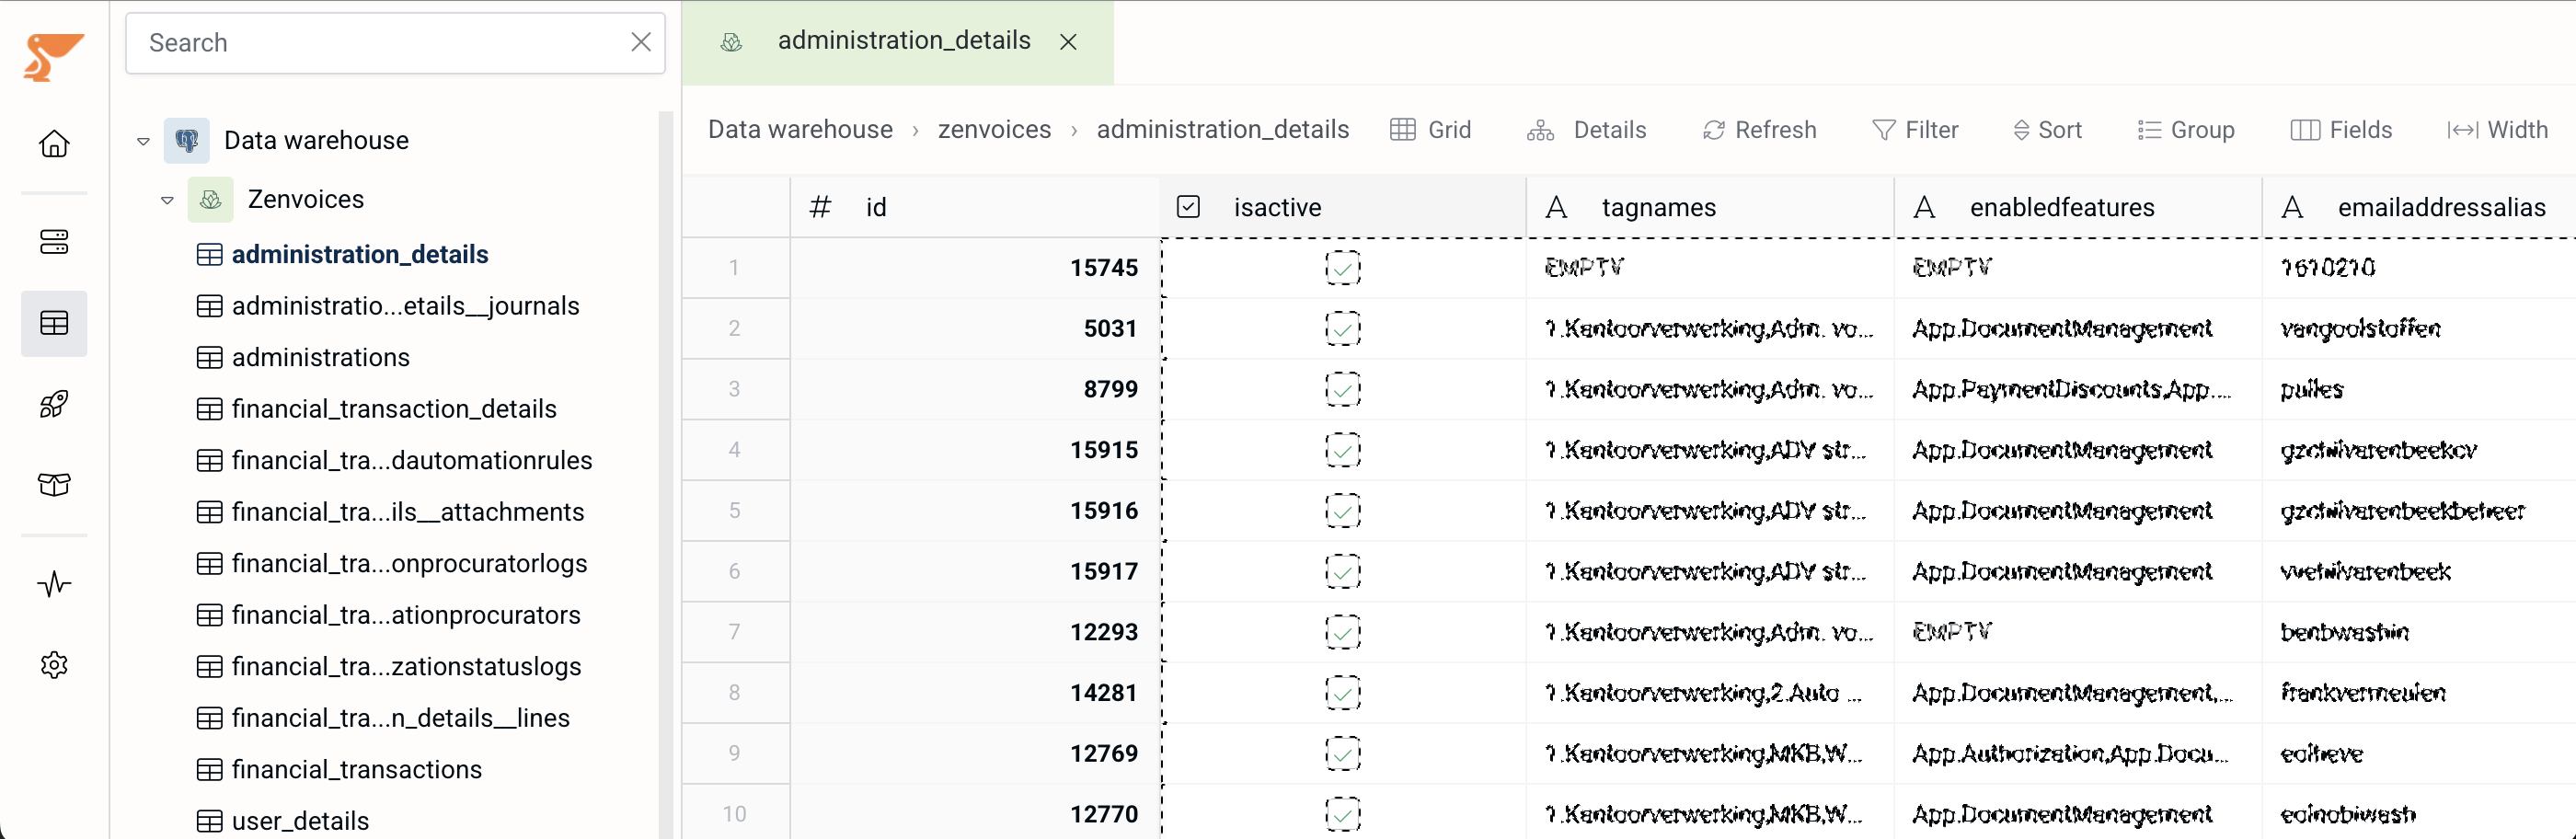This screenshot has height=839, width=2576.
Task: Toggle the isactive checkbox for id 15915
Action: (x=1342, y=450)
